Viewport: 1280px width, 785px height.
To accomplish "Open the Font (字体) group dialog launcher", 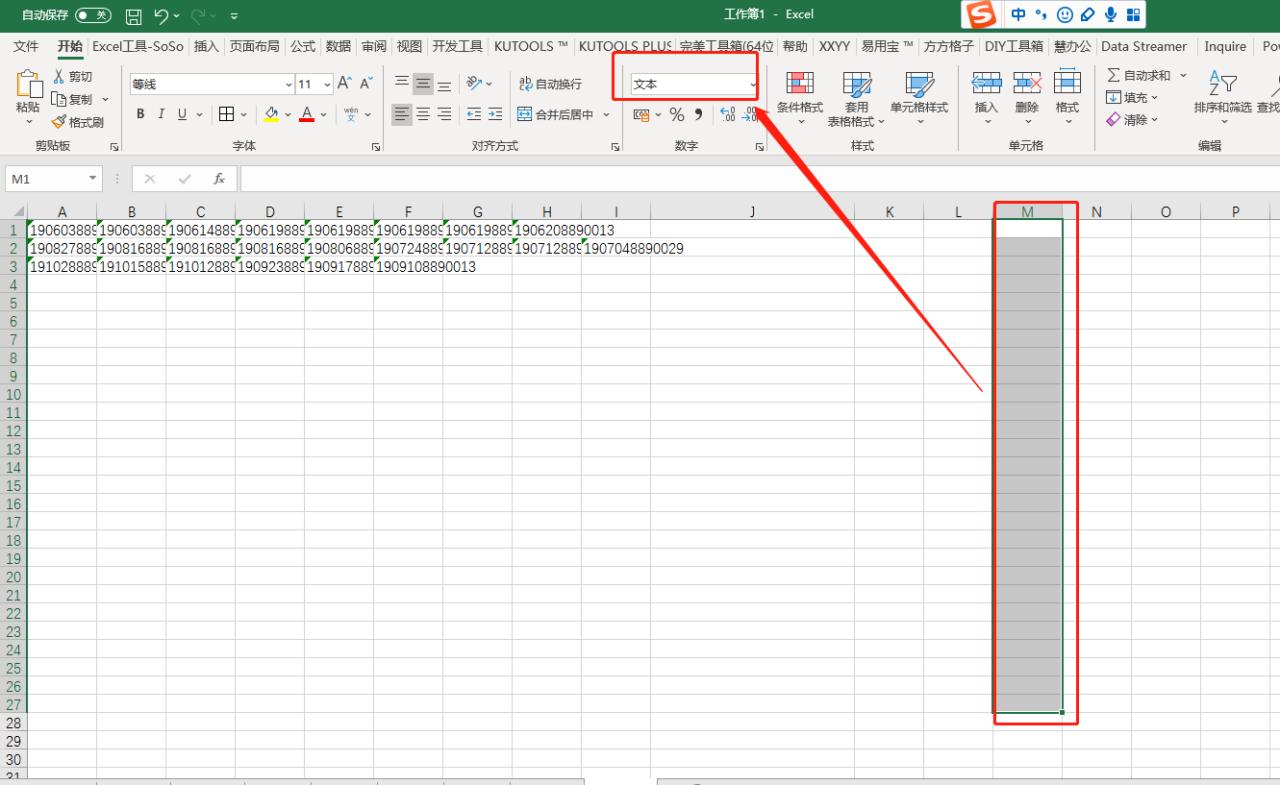I will (x=375, y=147).
